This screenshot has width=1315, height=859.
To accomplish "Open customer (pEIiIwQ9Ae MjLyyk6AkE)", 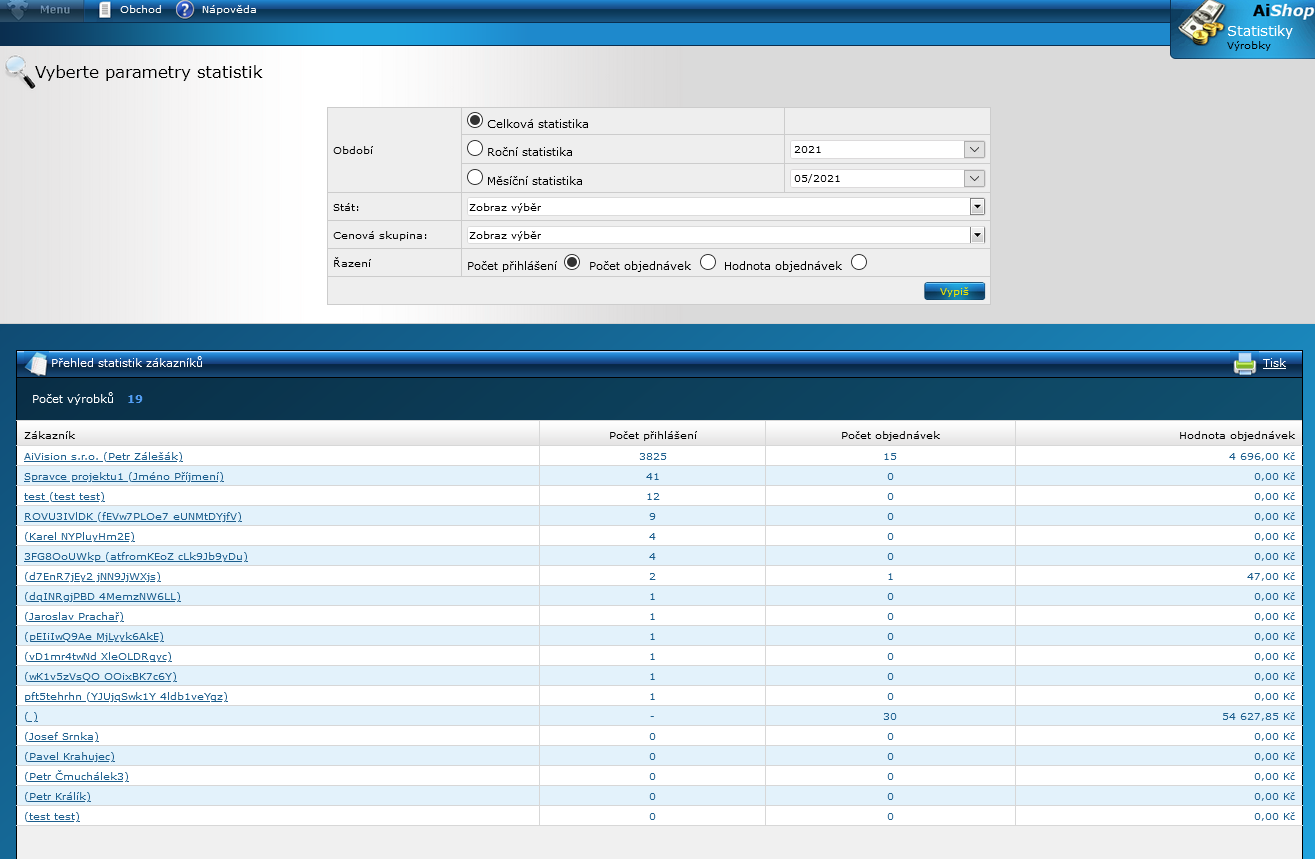I will (94, 636).
